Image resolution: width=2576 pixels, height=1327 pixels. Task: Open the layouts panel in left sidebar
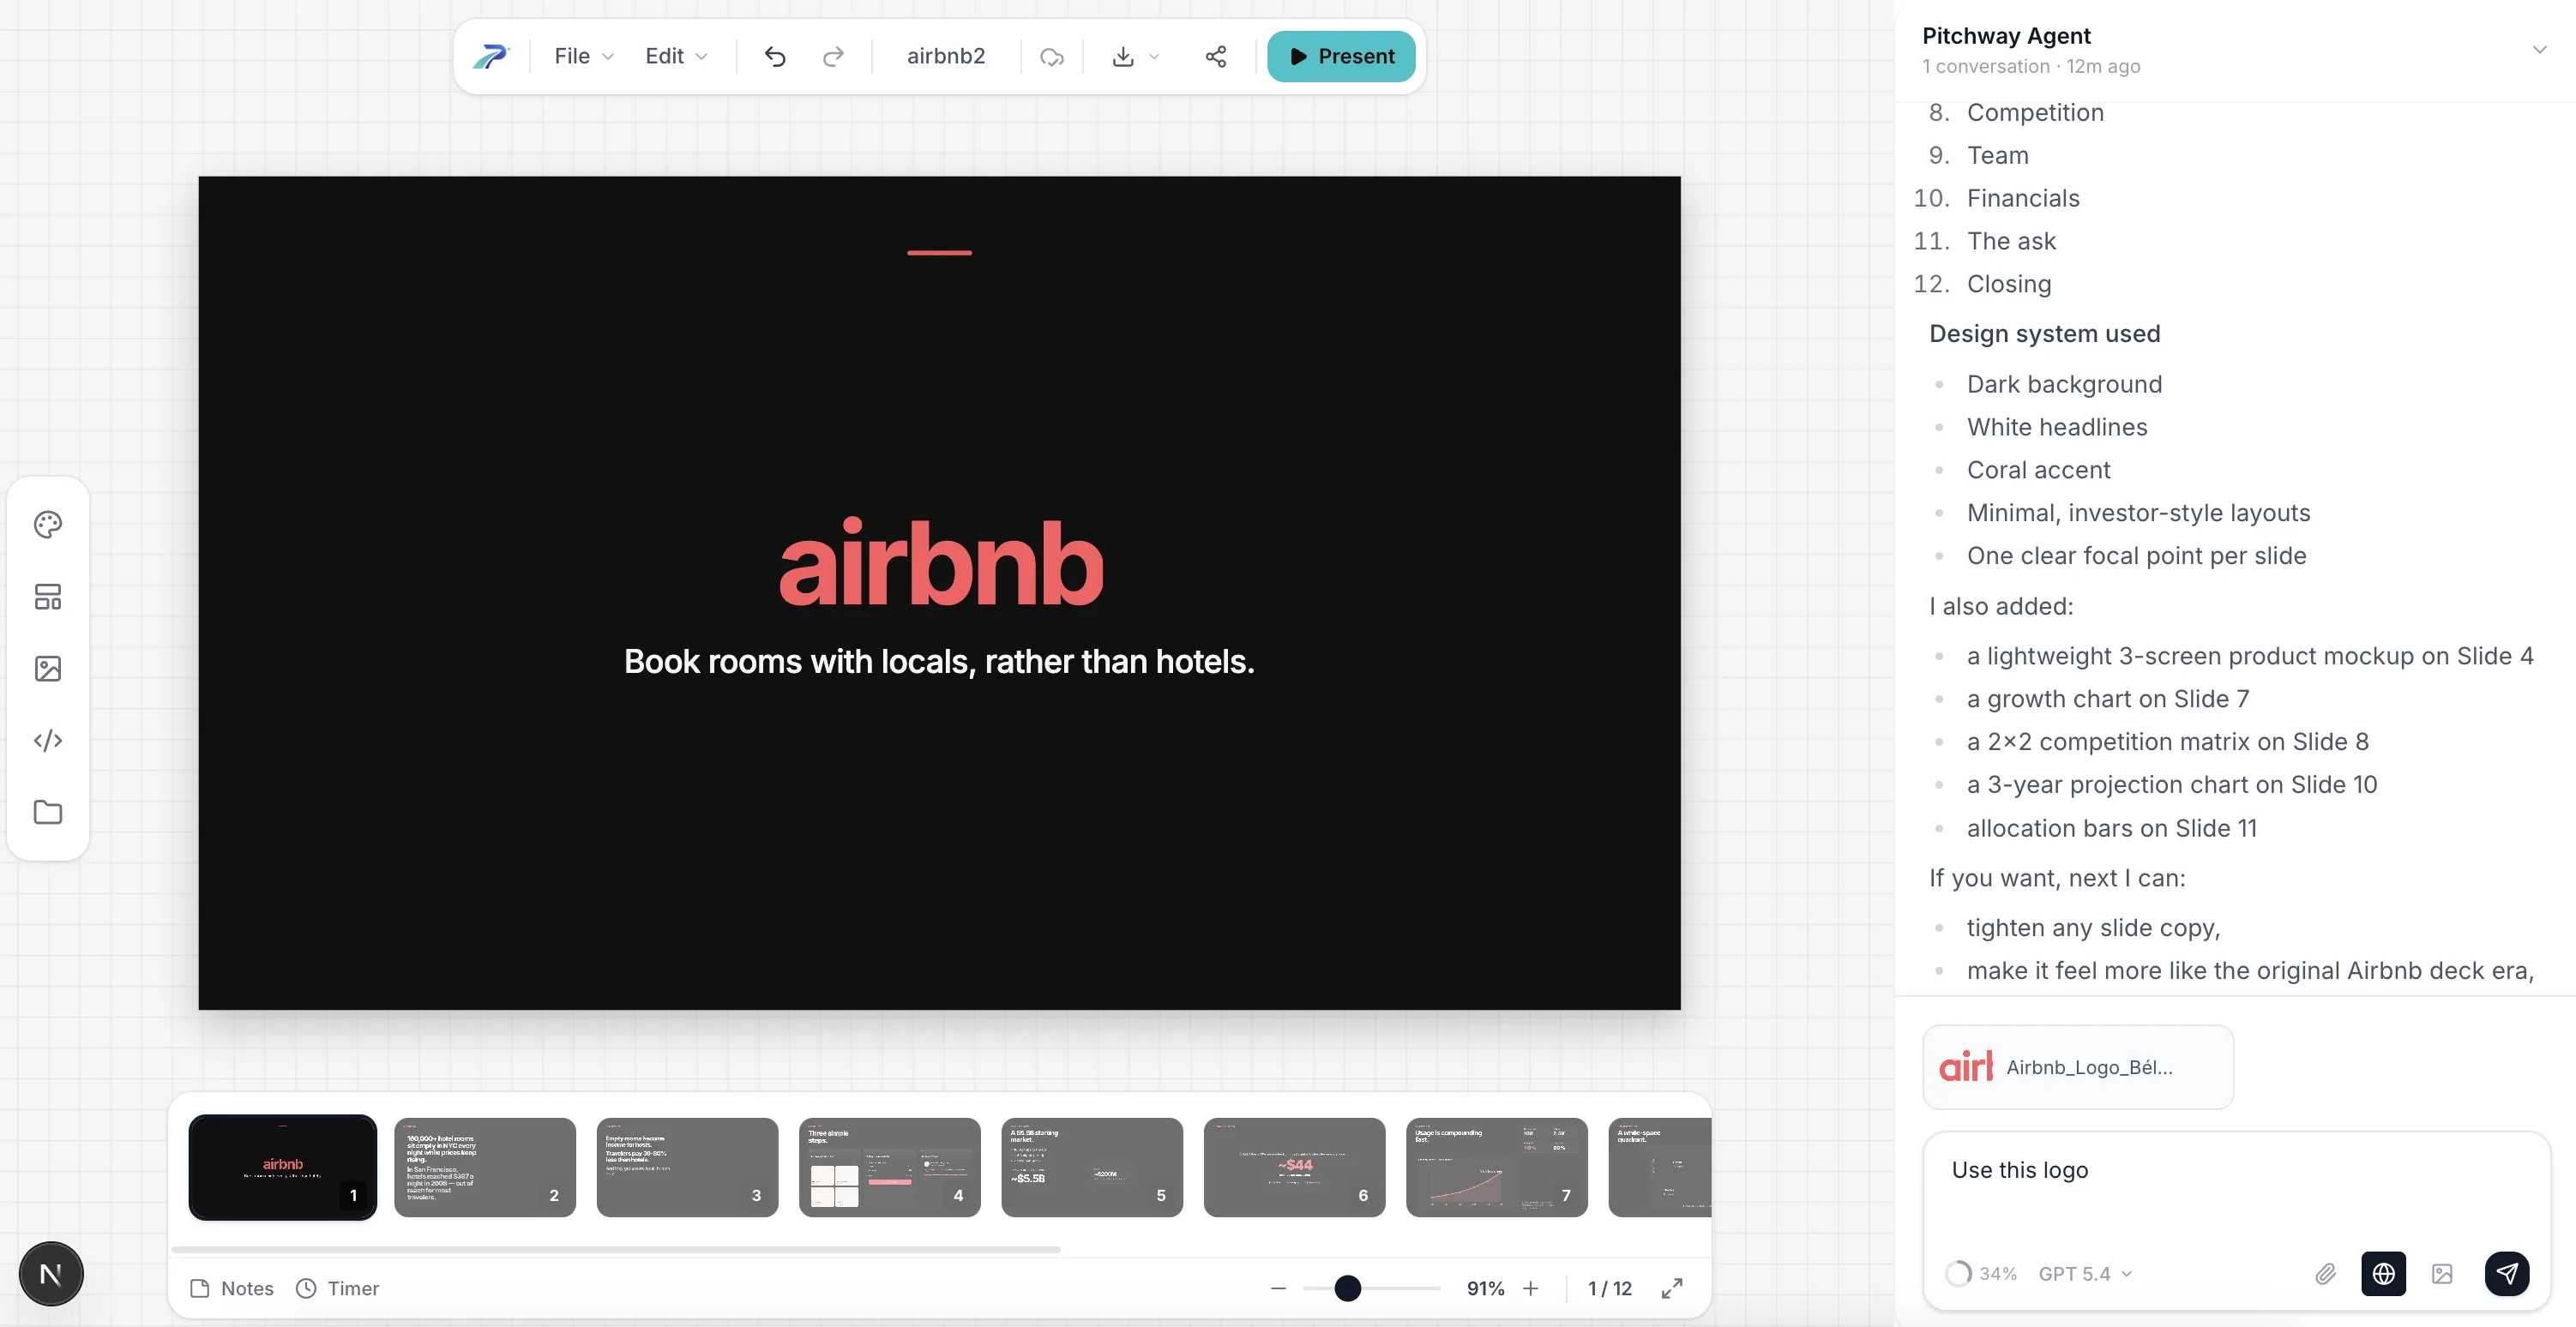[47, 596]
